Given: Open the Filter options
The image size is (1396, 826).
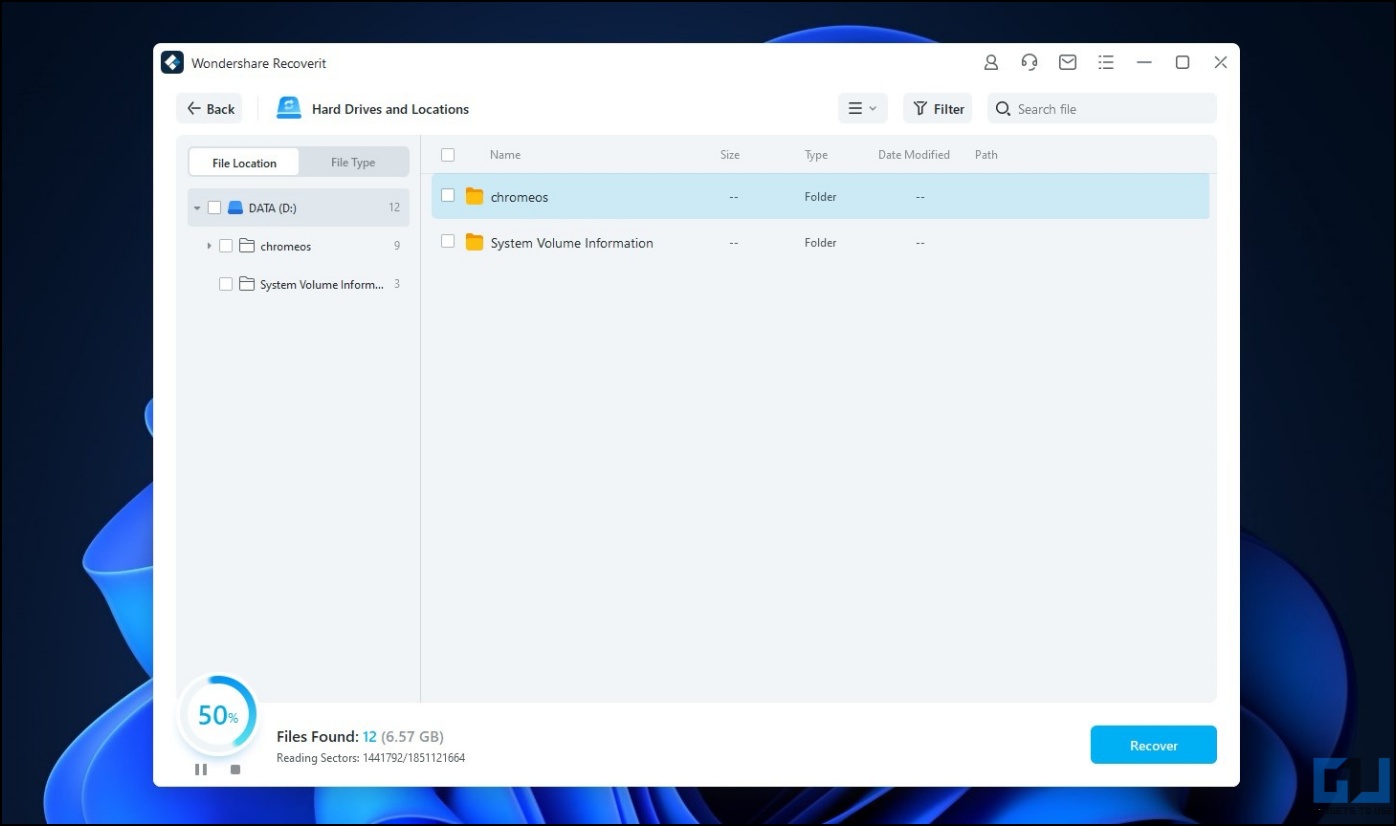Looking at the screenshot, I should click(x=938, y=109).
